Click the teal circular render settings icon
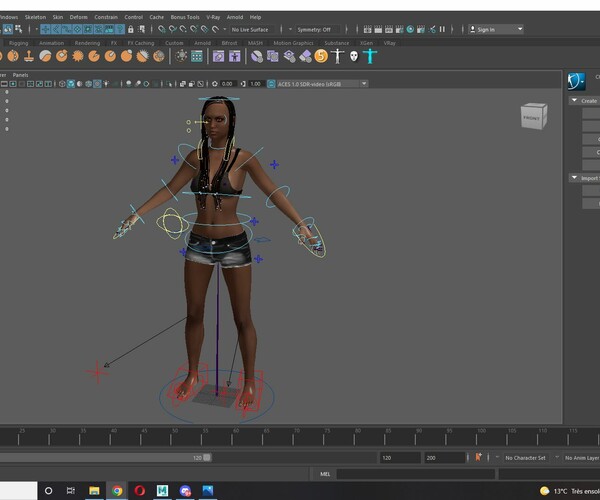This screenshot has width=600, height=500. point(410,29)
